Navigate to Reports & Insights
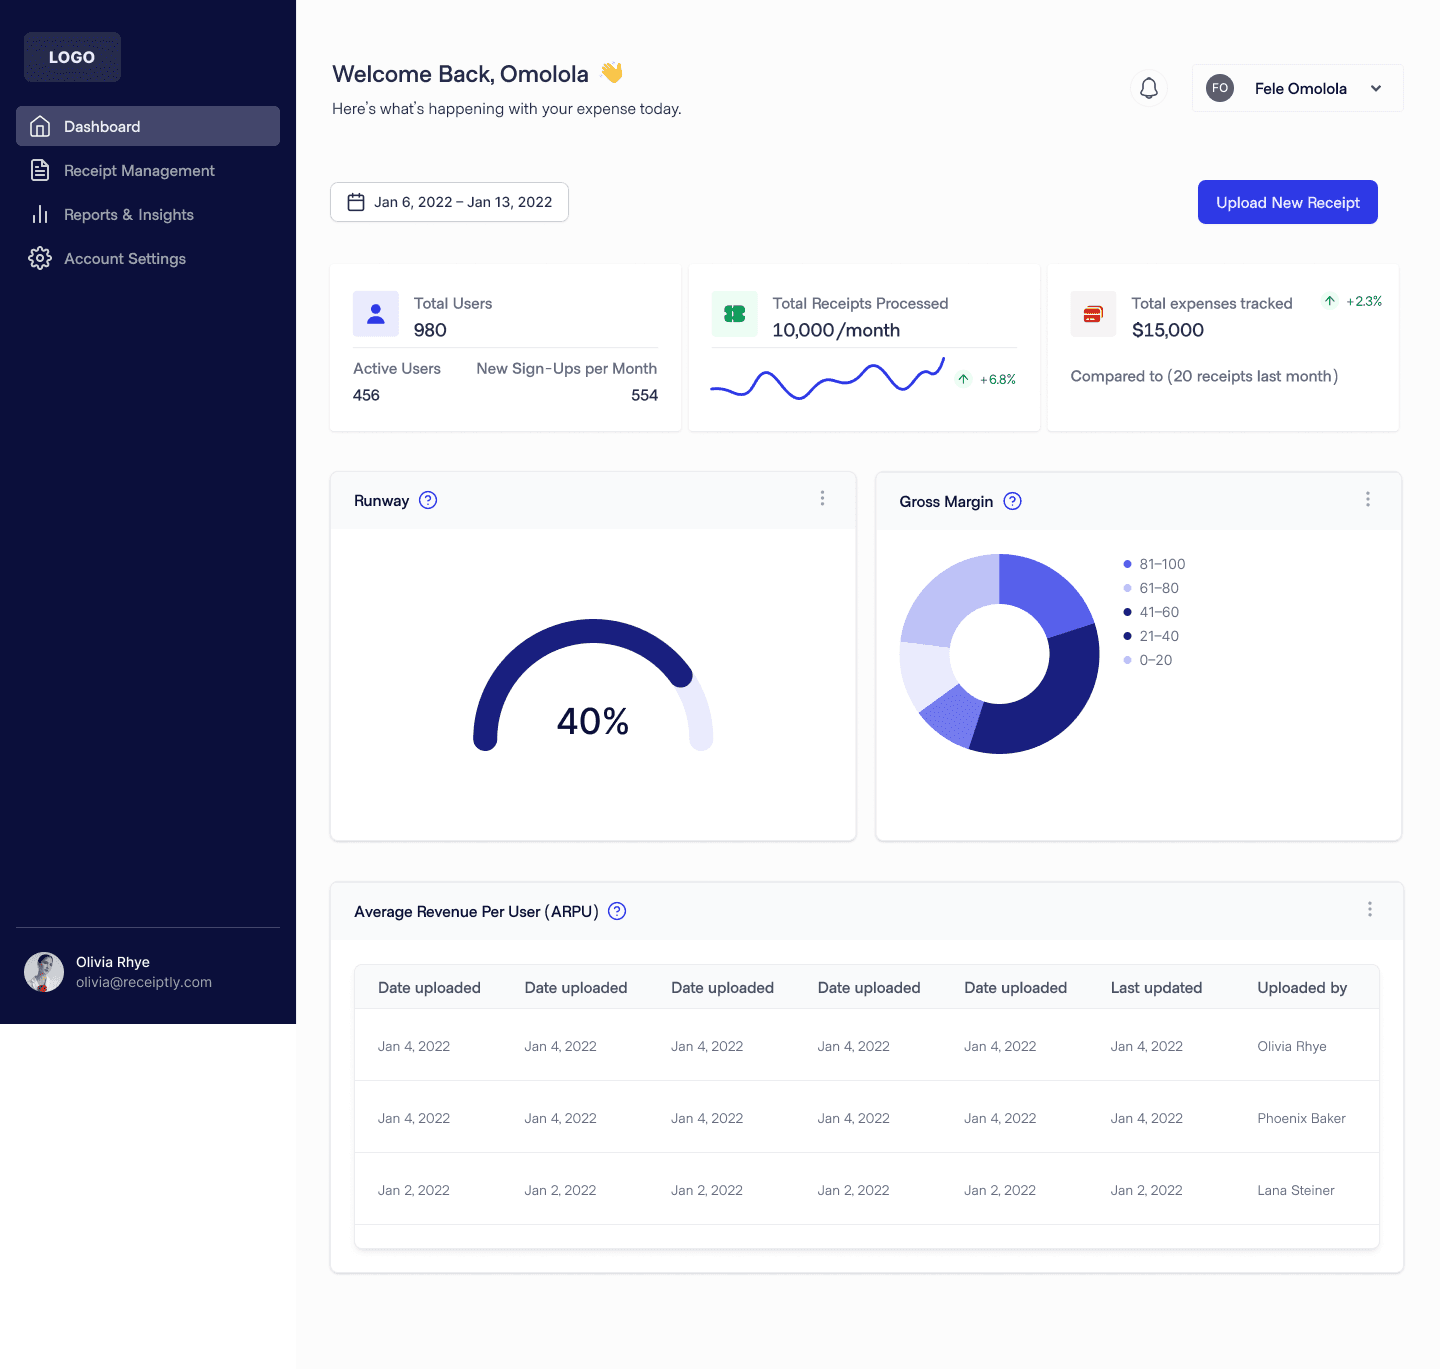This screenshot has height=1369, width=1440. (x=128, y=214)
